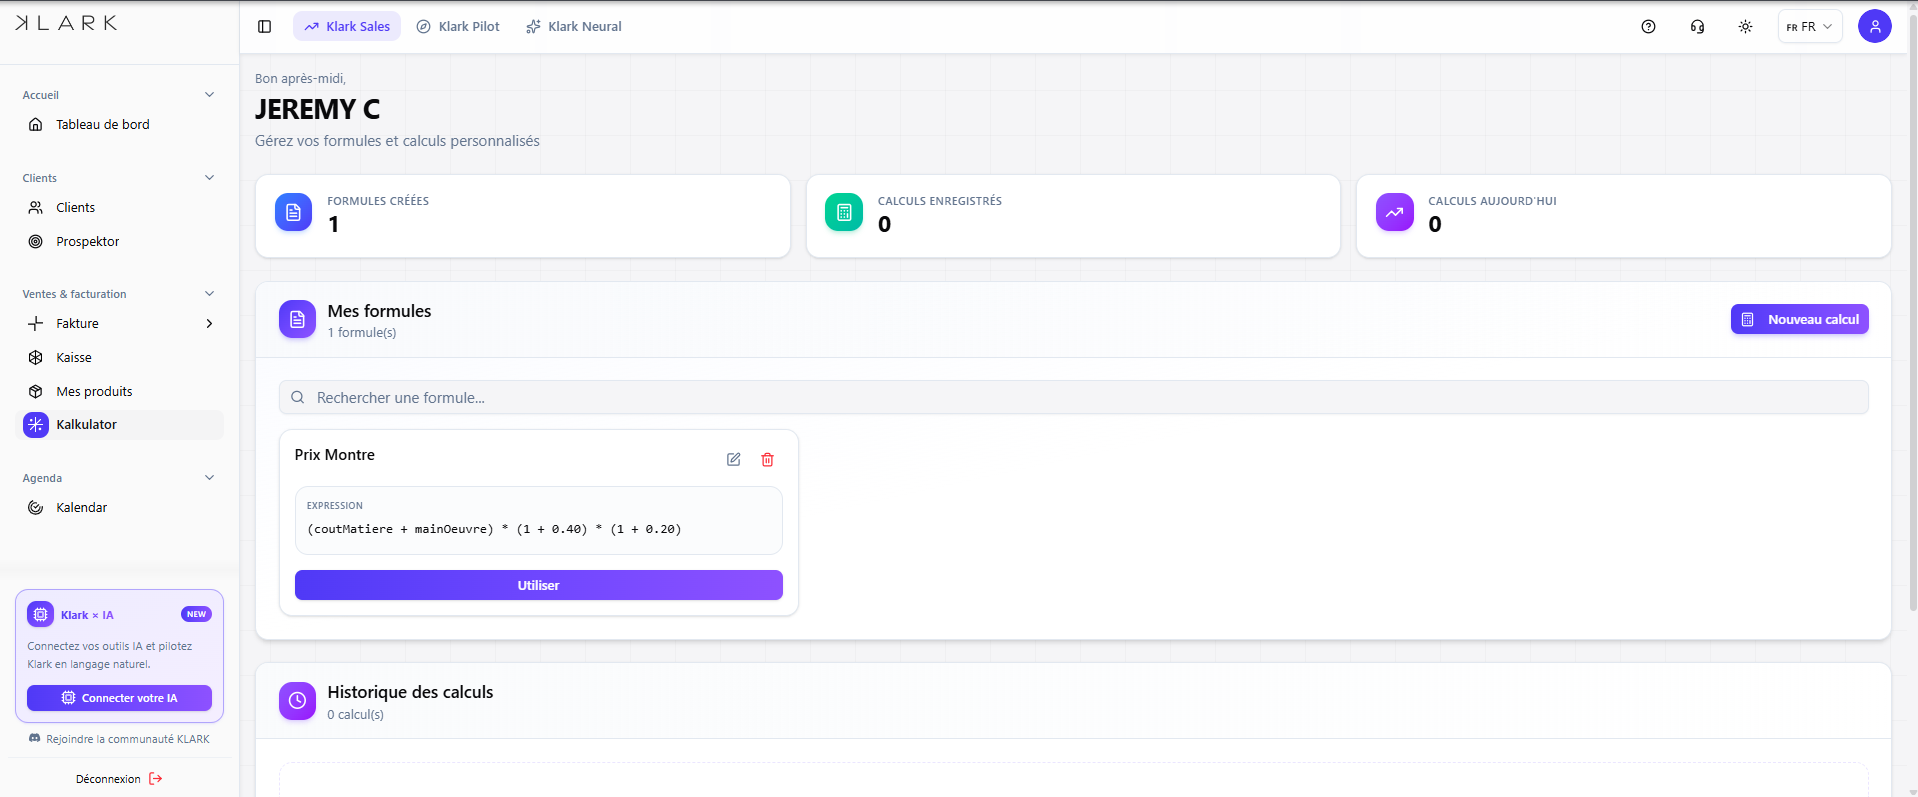This screenshot has width=1918, height=797.
Task: Switch to the Klark Pilot tab
Action: point(458,27)
